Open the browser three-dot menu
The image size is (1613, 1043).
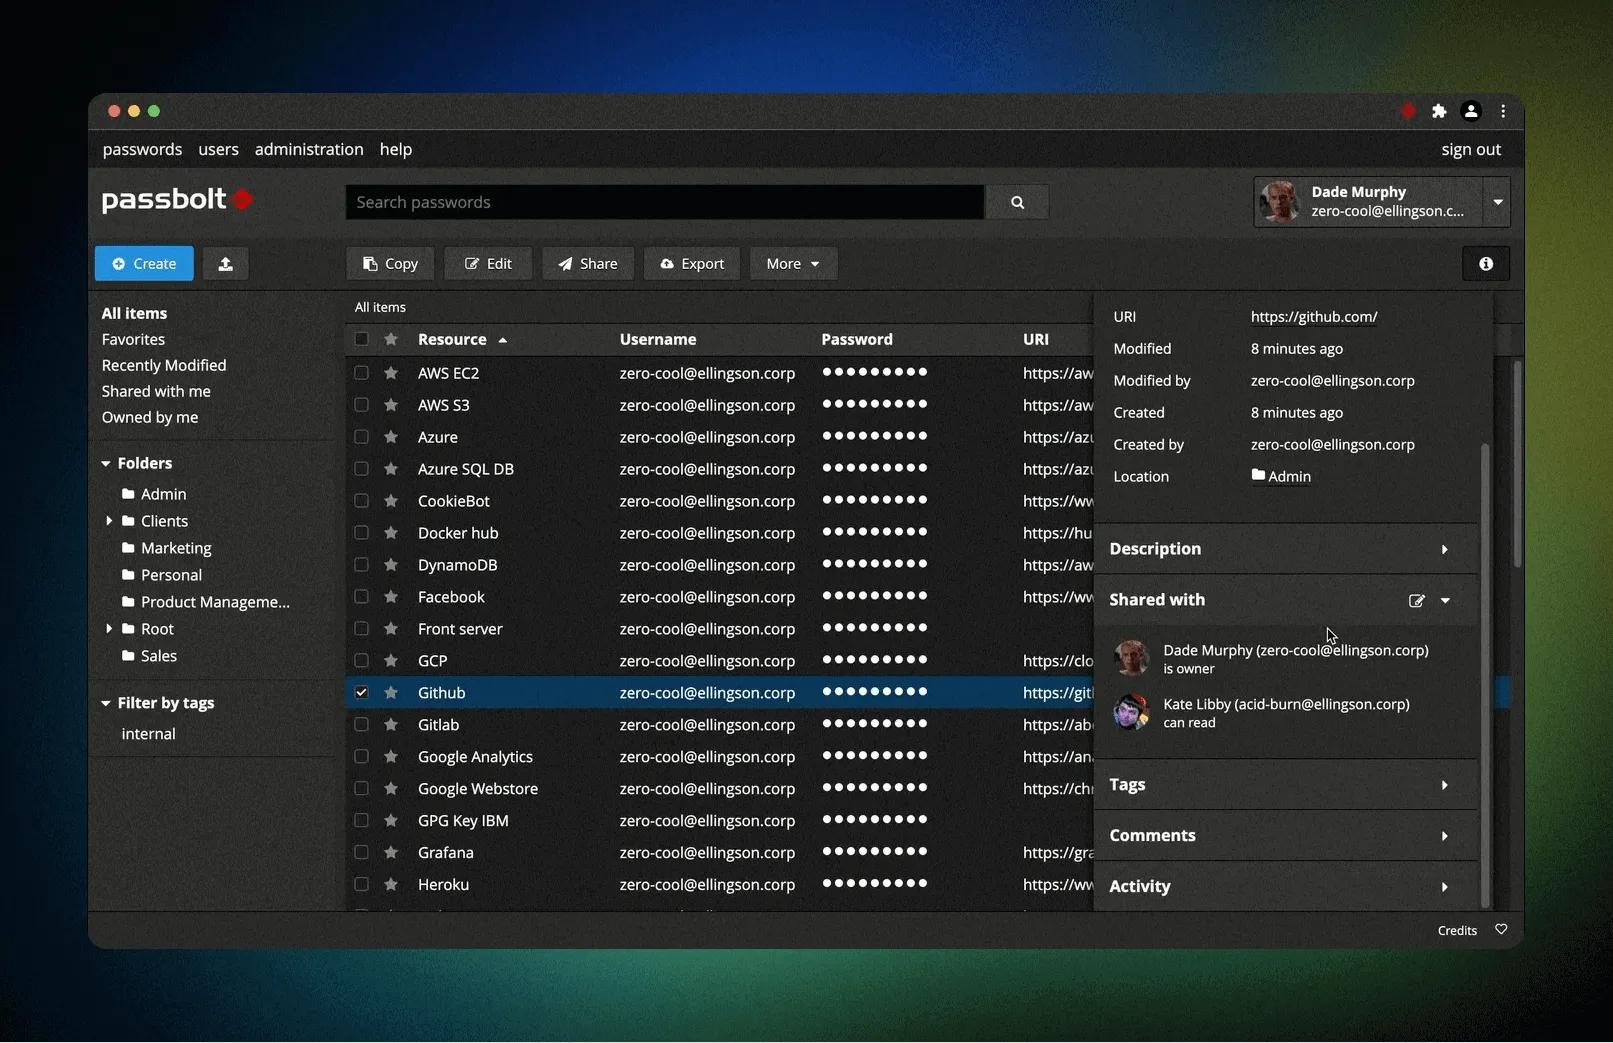1503,111
